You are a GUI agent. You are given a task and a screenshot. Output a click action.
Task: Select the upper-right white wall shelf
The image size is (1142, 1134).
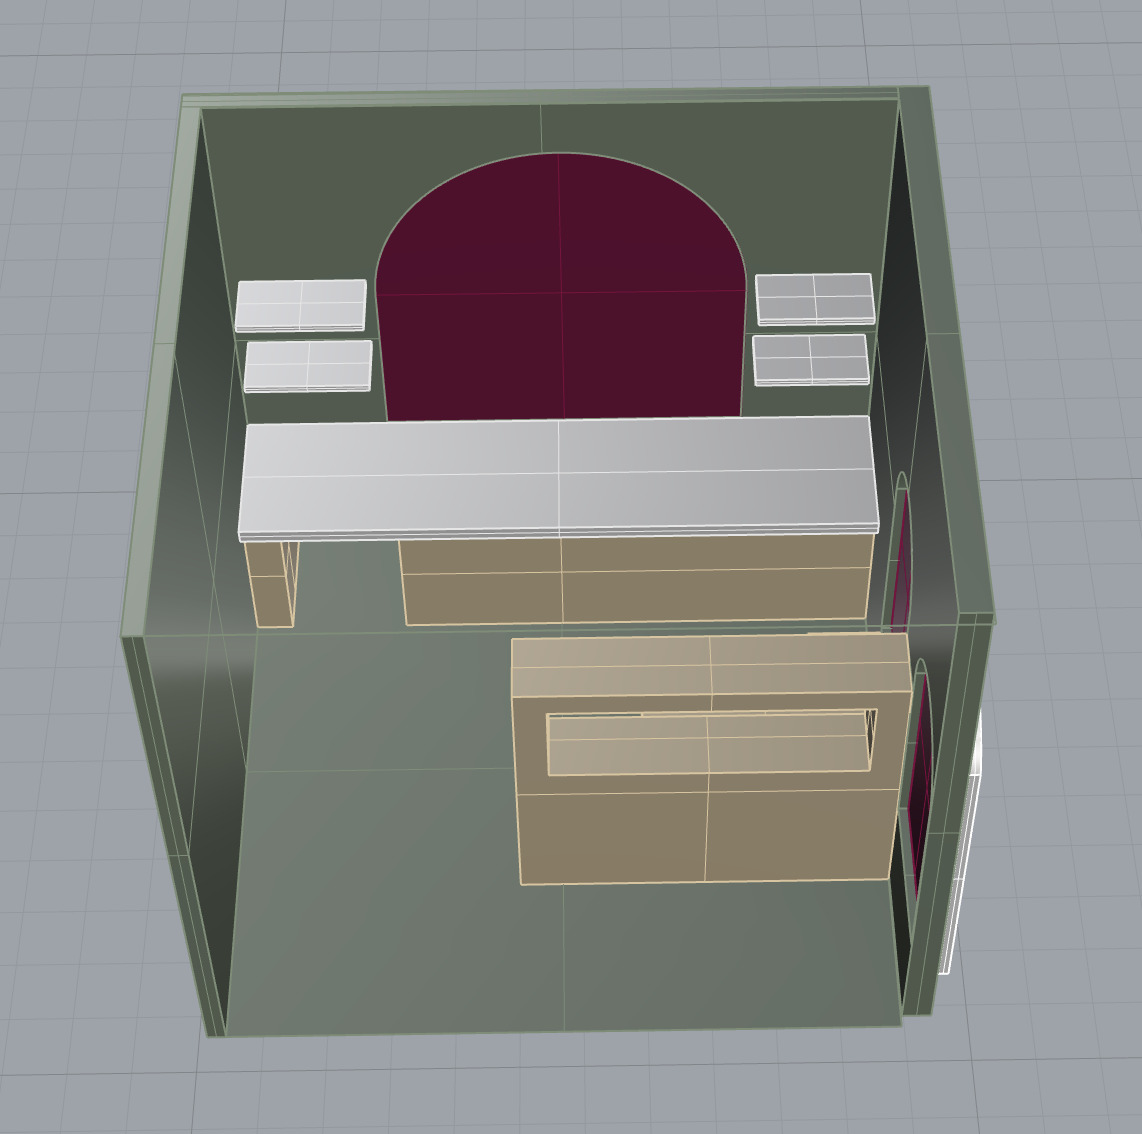(814, 299)
